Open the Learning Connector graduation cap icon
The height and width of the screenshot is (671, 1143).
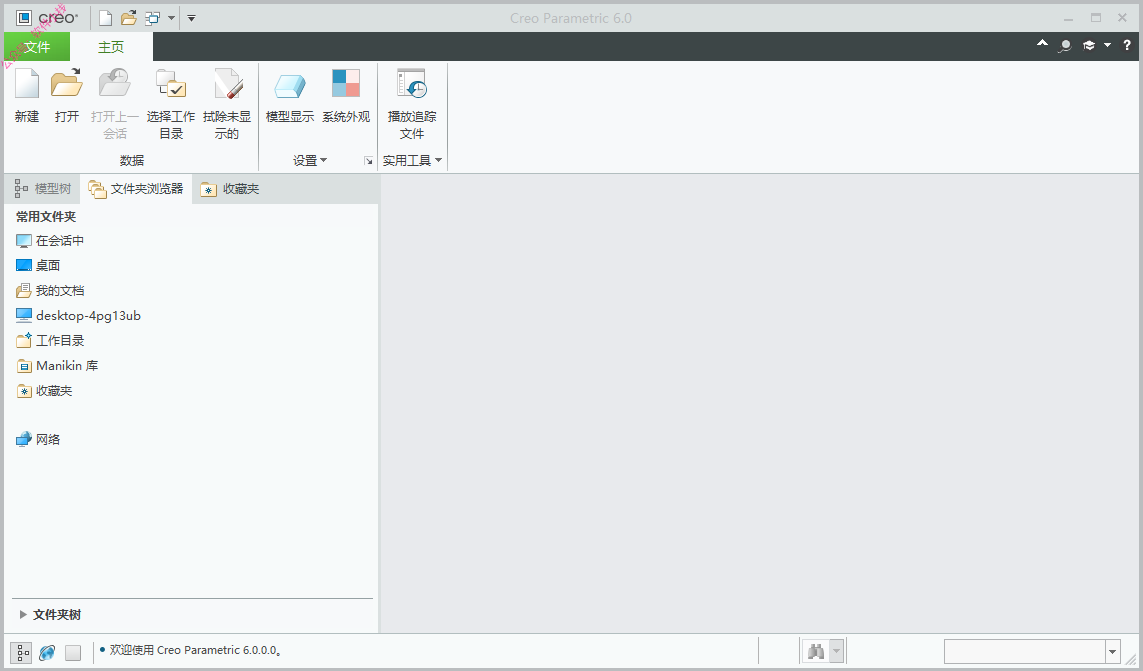pos(1089,45)
